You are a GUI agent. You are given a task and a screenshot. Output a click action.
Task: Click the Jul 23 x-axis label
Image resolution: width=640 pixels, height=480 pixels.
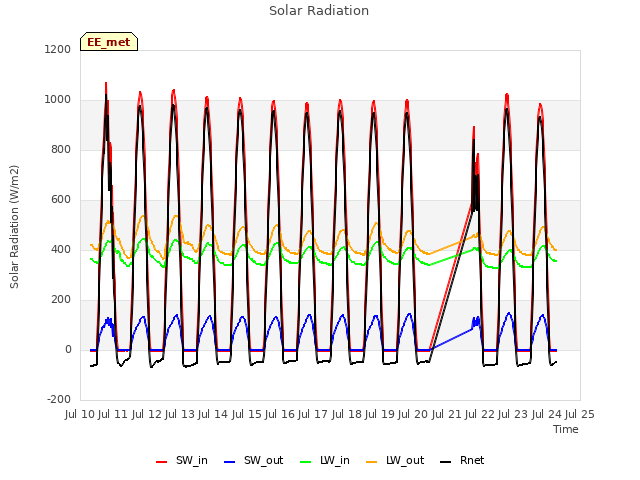(513, 414)
